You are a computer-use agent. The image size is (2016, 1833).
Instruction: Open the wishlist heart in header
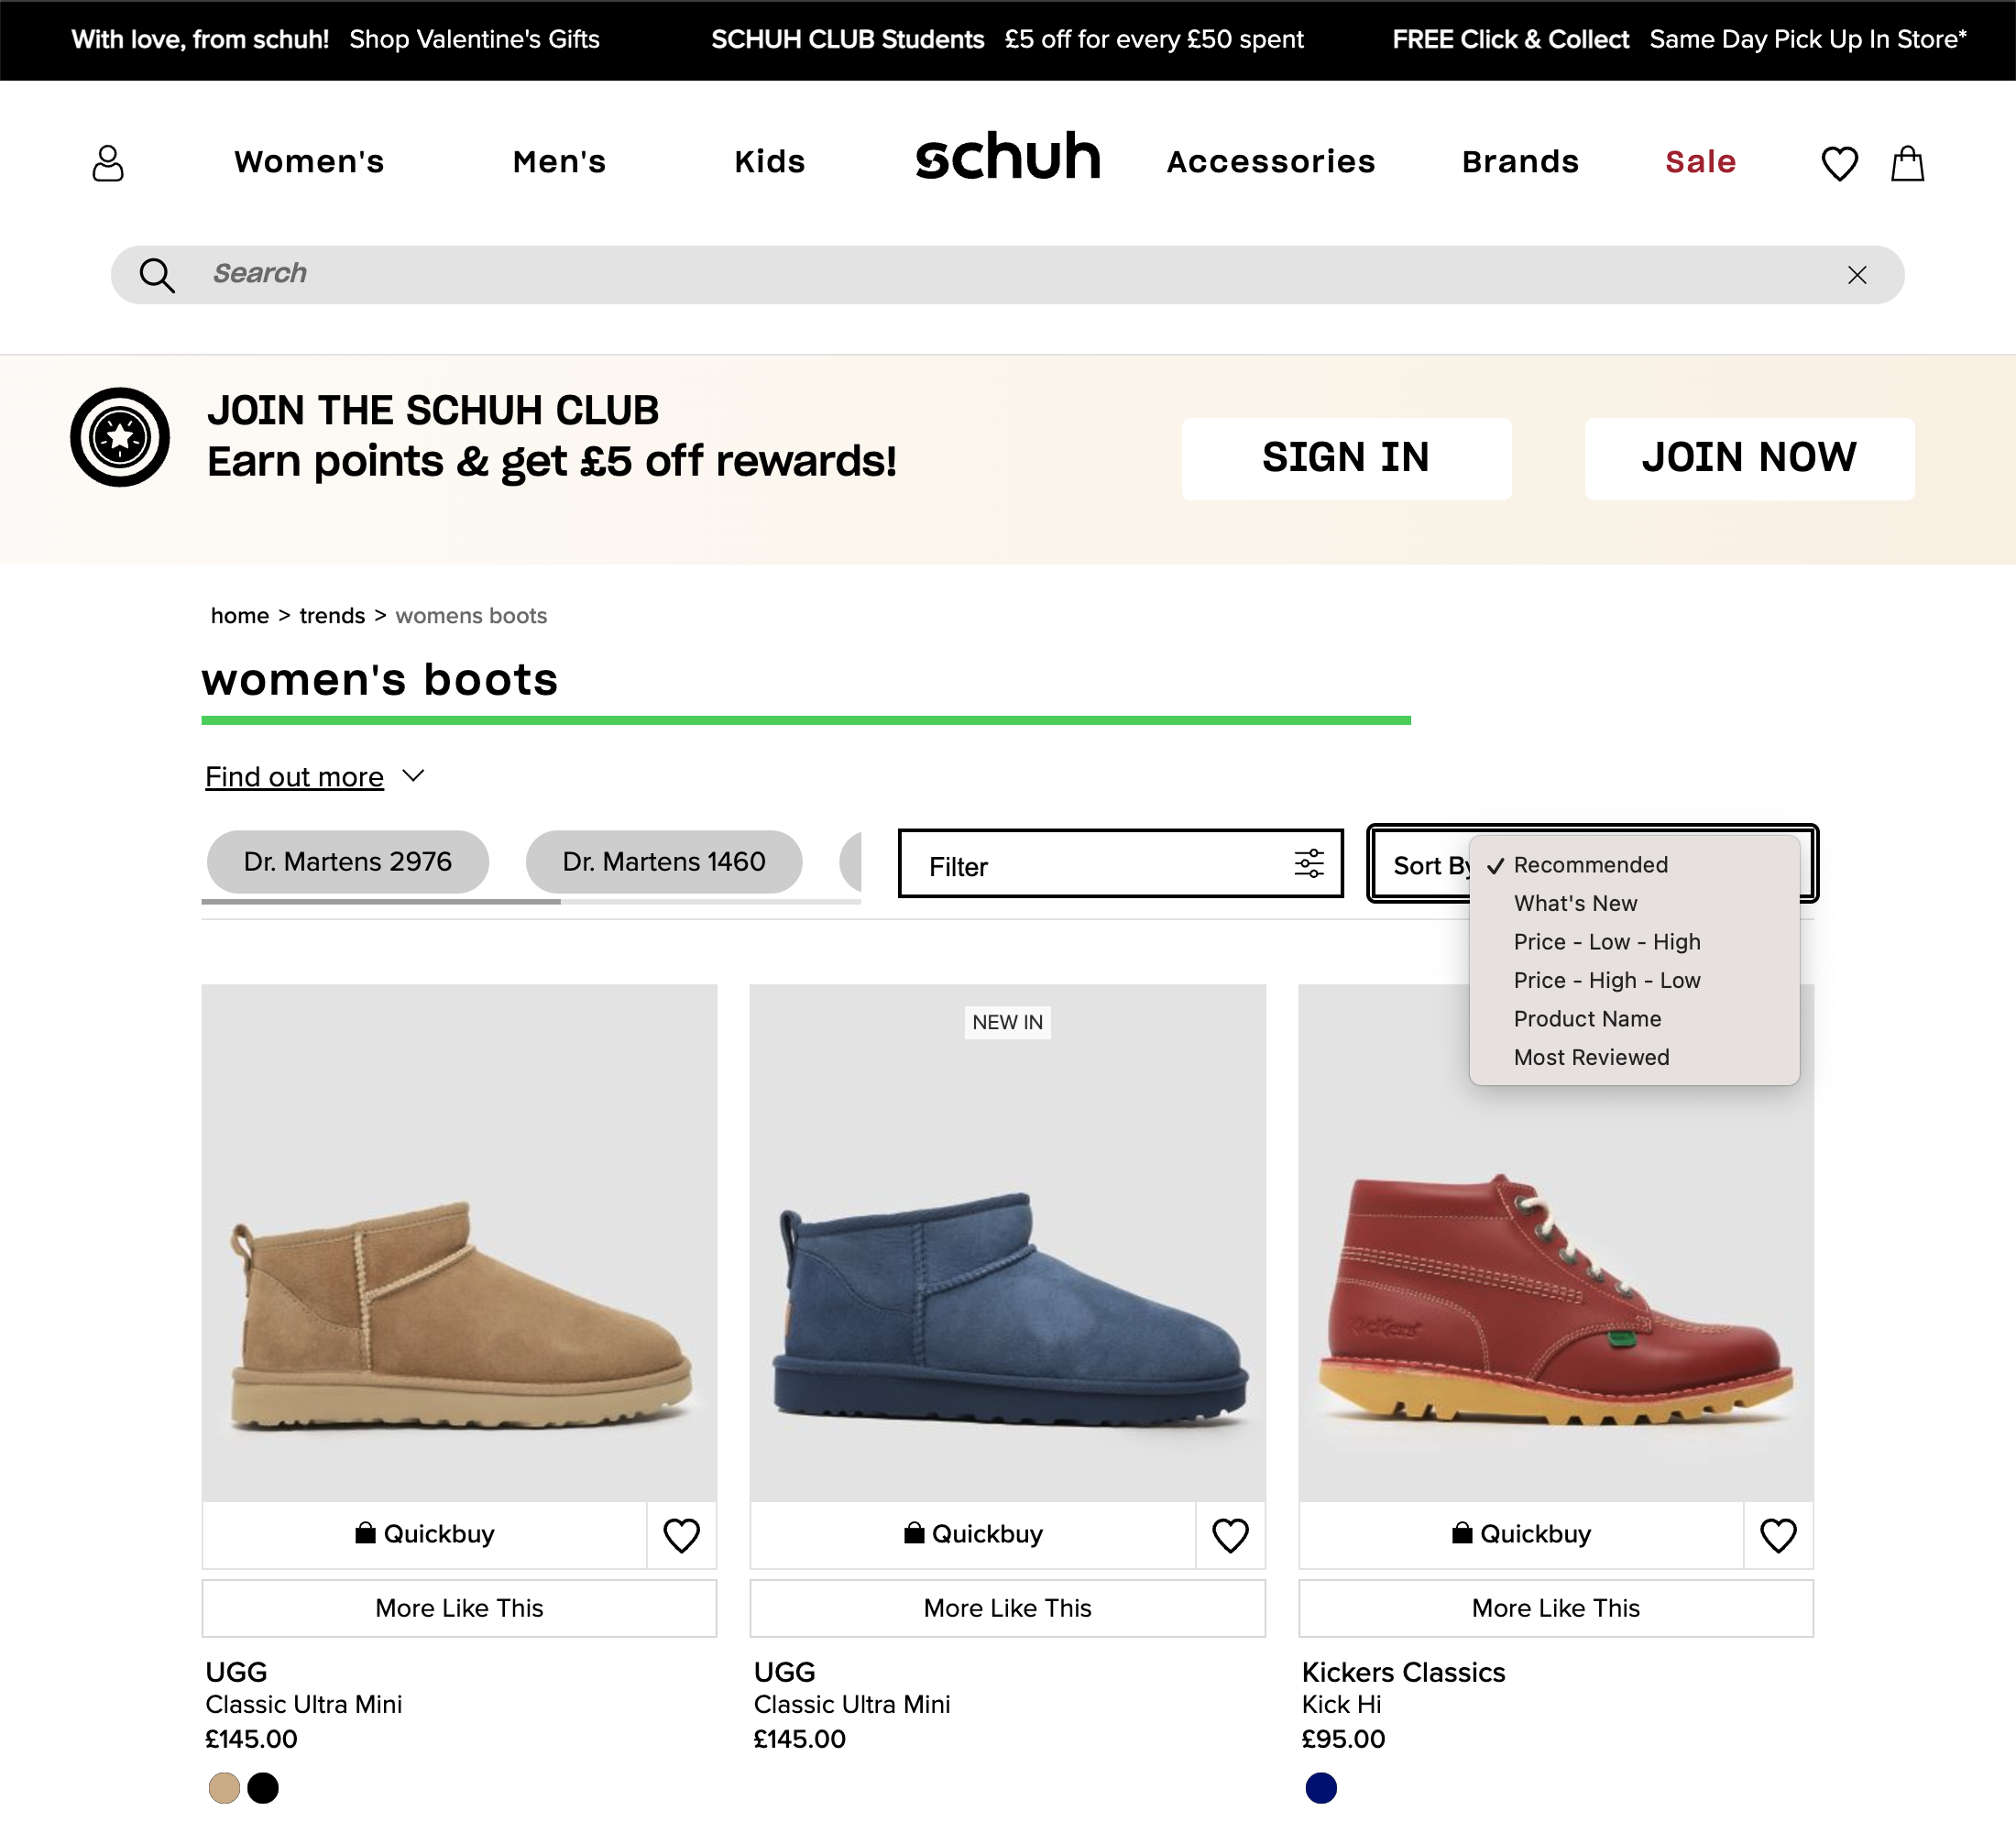pos(1839,163)
